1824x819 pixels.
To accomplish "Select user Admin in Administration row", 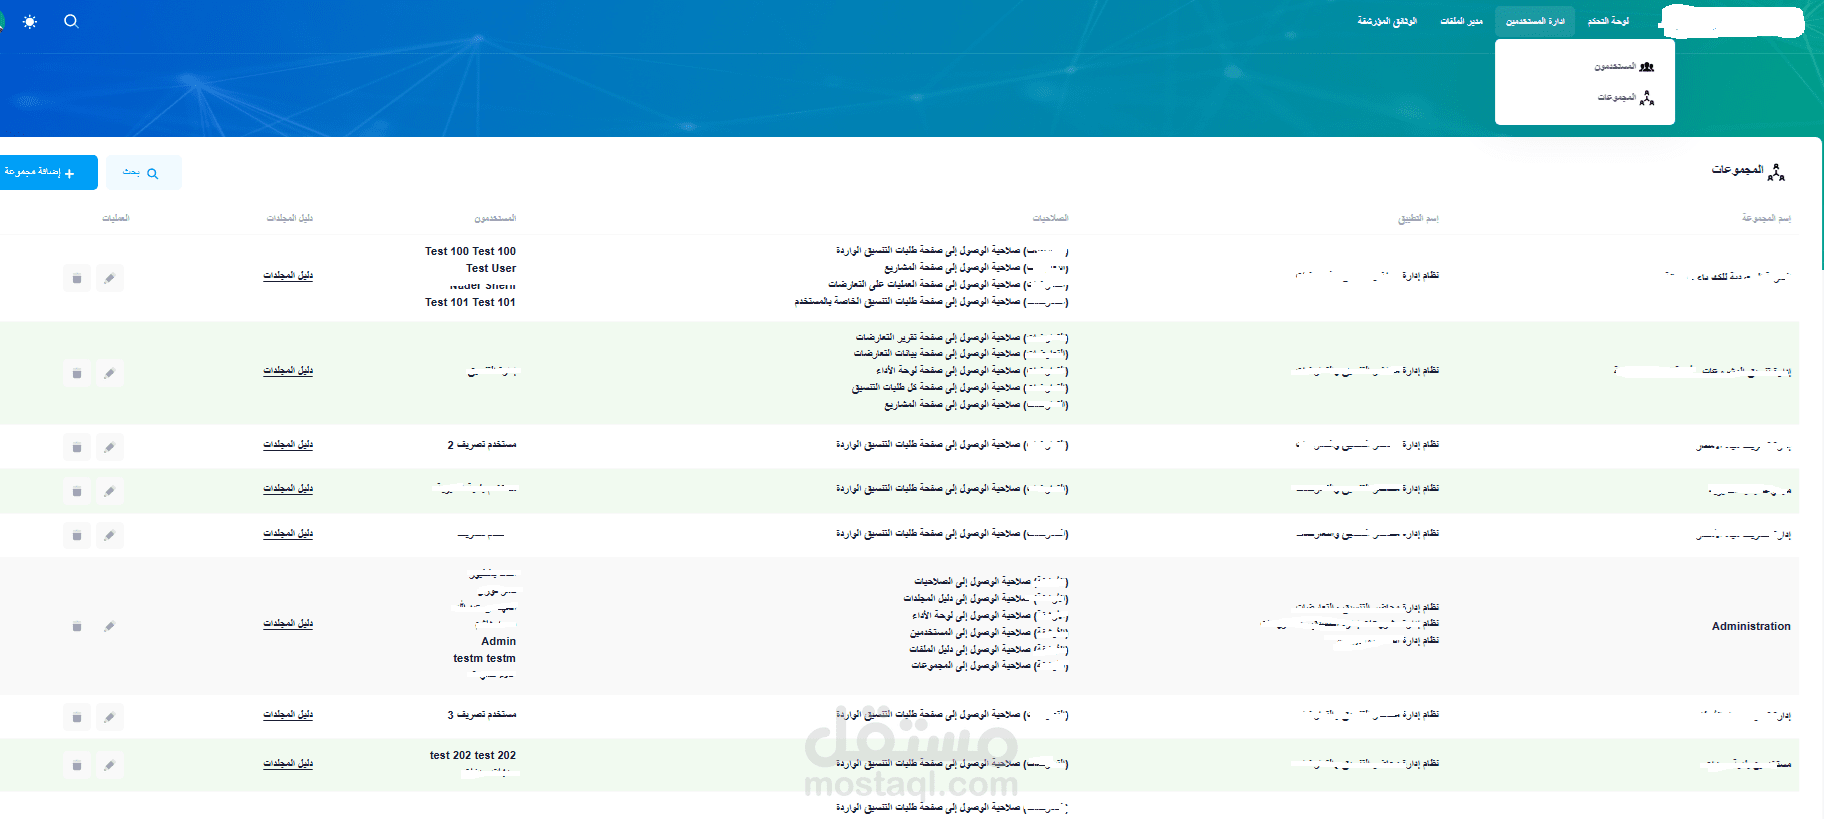I will [499, 641].
